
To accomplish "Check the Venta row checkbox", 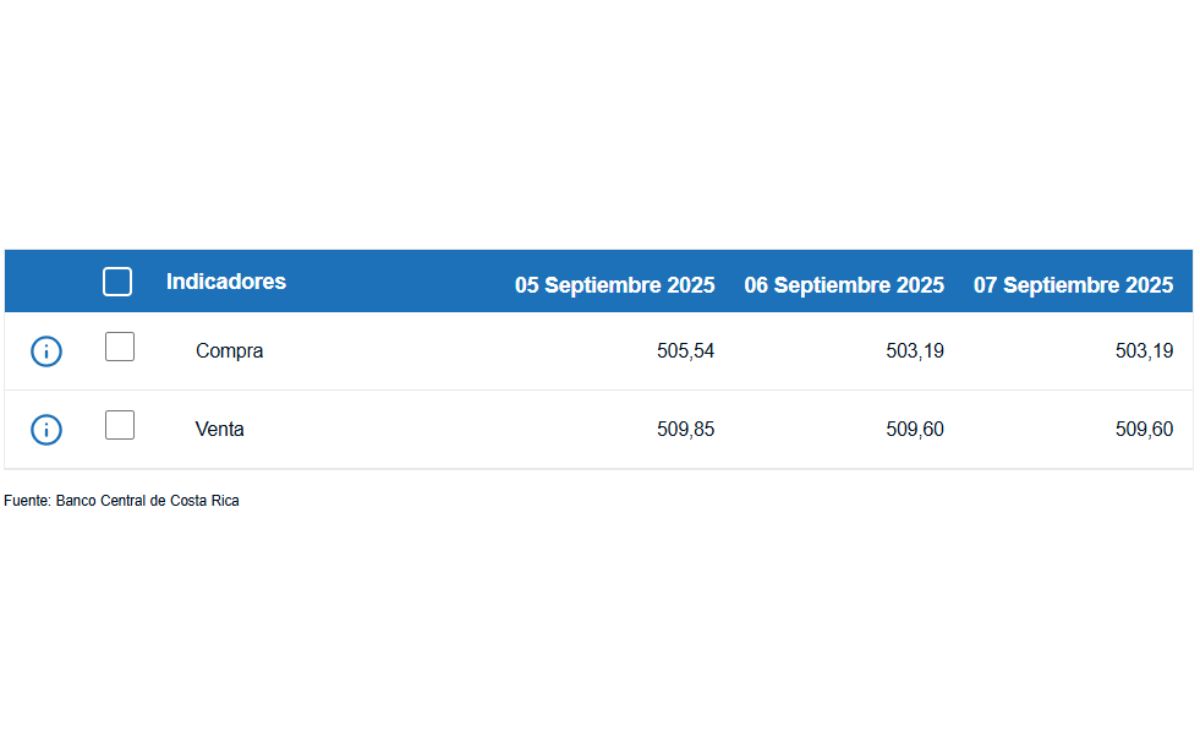I will coord(119,425).
